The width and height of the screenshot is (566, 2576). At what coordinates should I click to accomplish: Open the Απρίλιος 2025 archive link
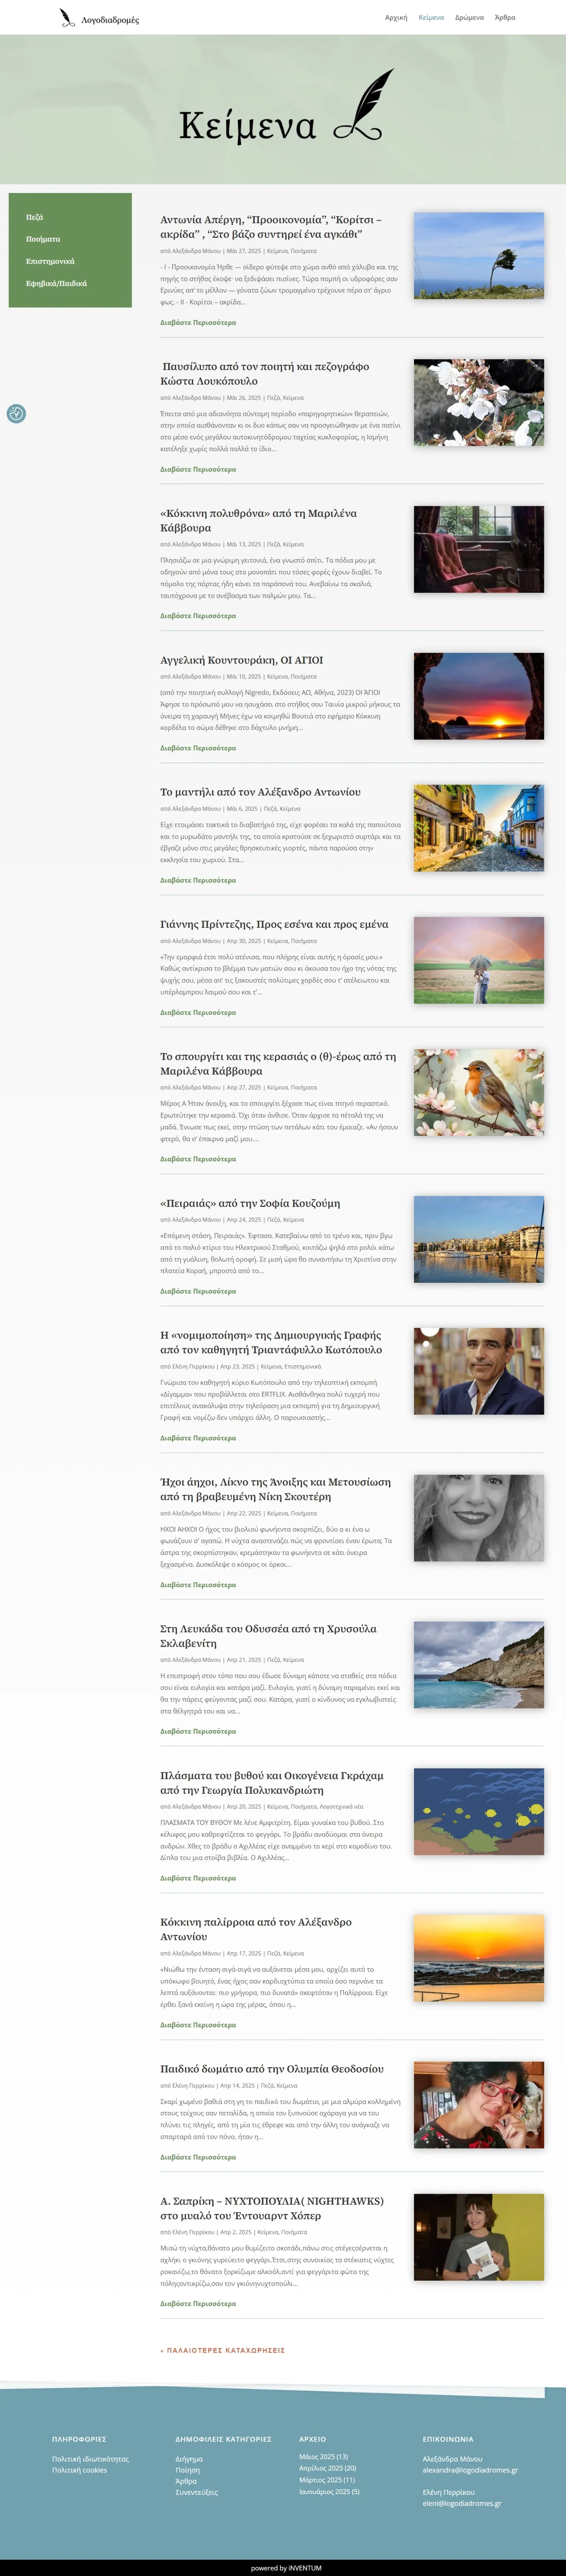(x=327, y=2468)
